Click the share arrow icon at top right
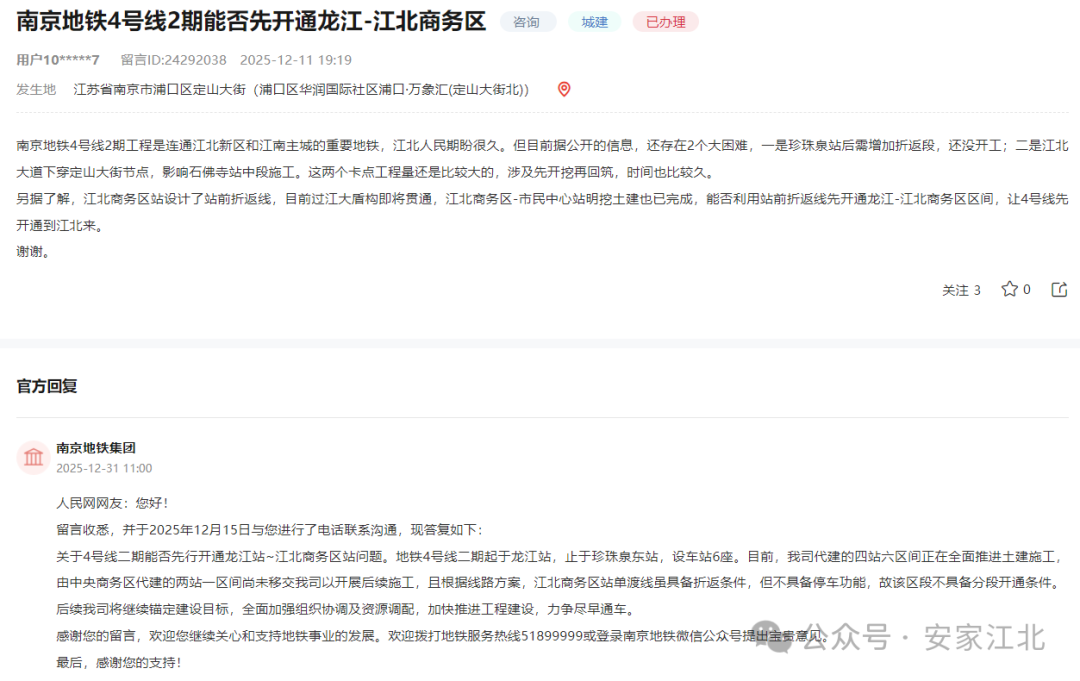 (x=1059, y=289)
